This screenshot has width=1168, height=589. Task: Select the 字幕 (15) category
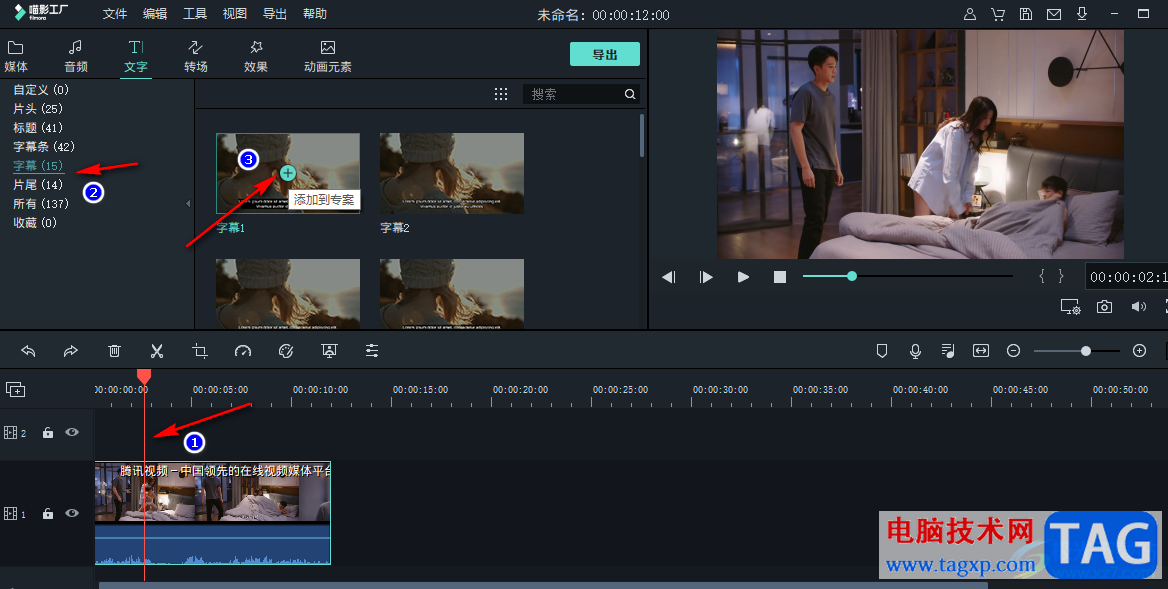click(x=38, y=166)
